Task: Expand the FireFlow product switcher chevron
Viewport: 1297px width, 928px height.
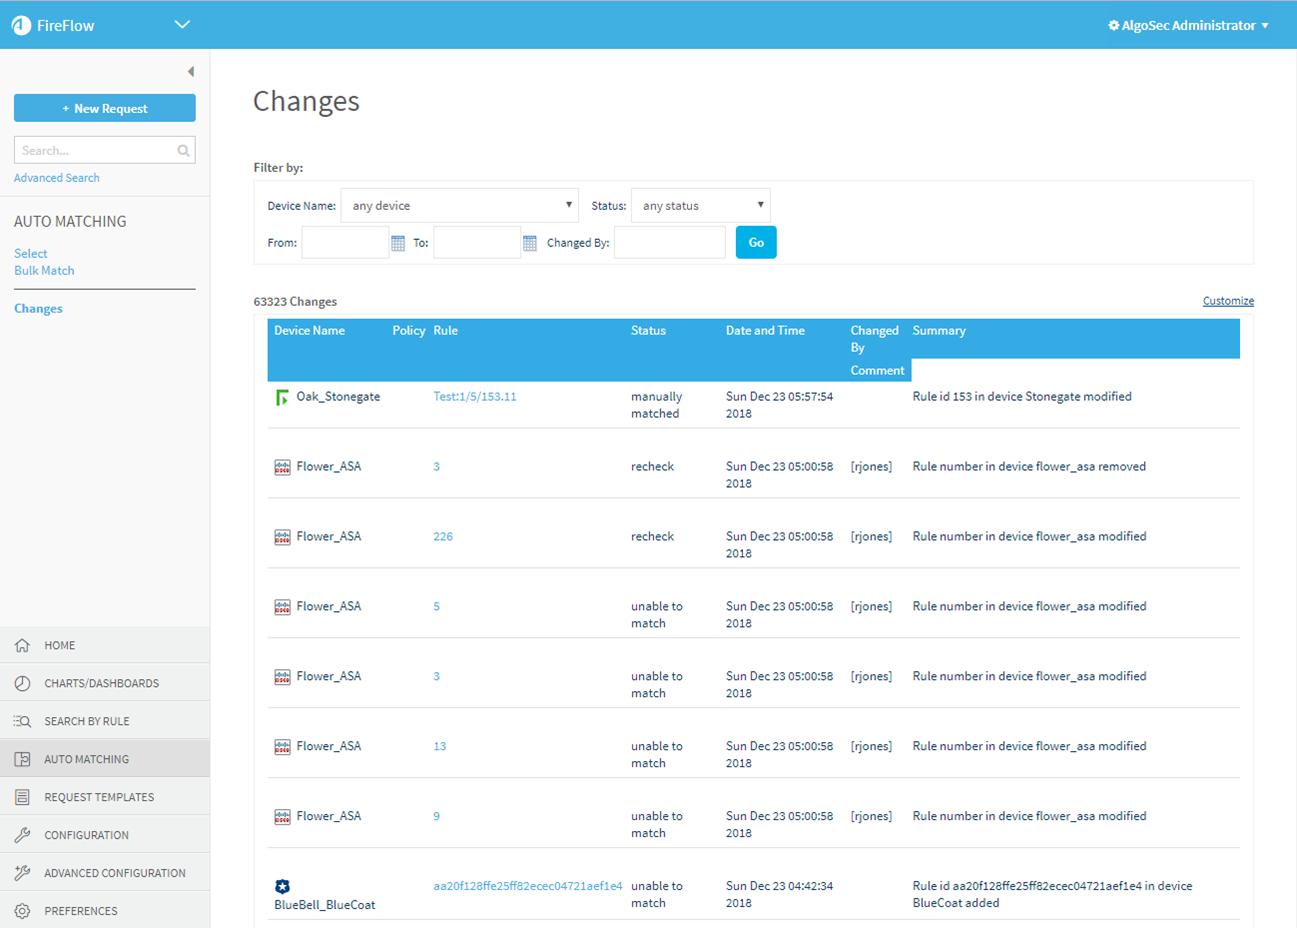Action: tap(182, 25)
